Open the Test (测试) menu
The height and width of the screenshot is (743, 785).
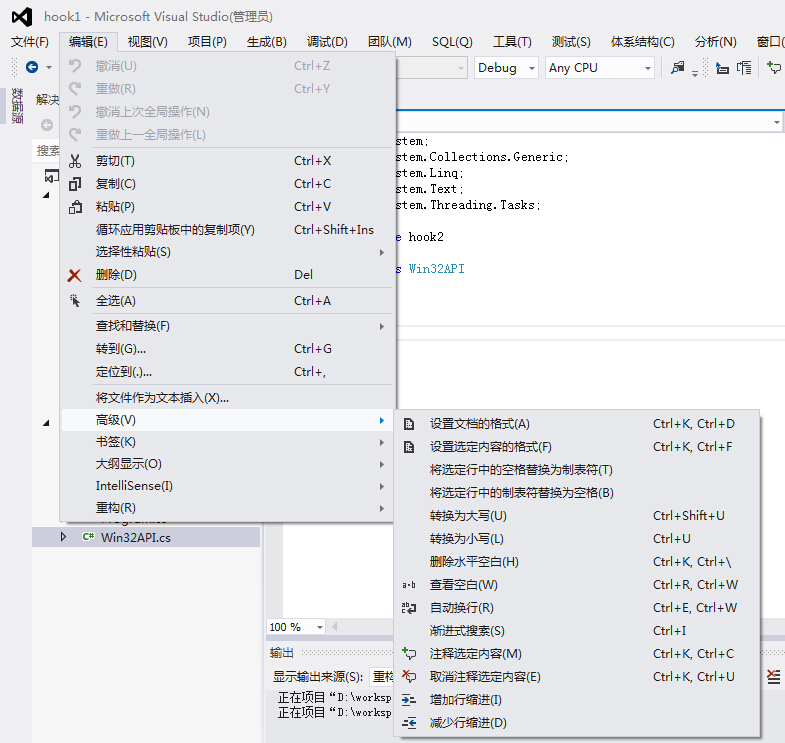point(571,42)
